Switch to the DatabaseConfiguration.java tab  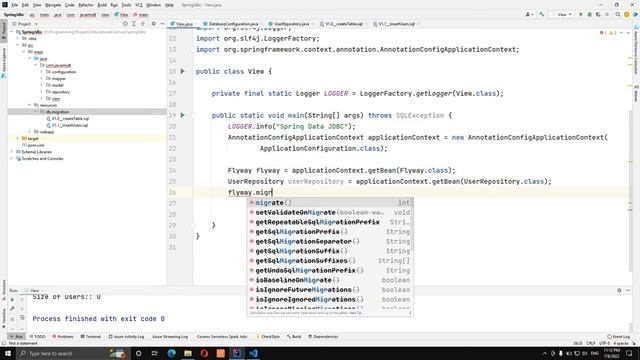(x=233, y=24)
